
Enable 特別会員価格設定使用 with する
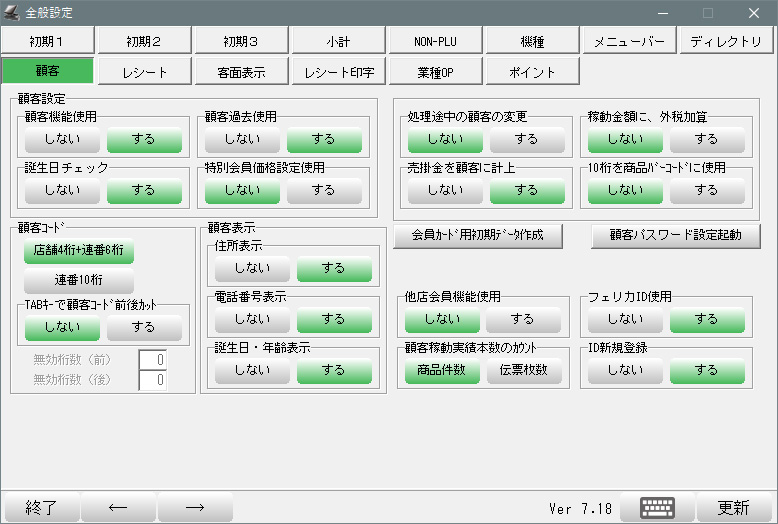[324, 189]
